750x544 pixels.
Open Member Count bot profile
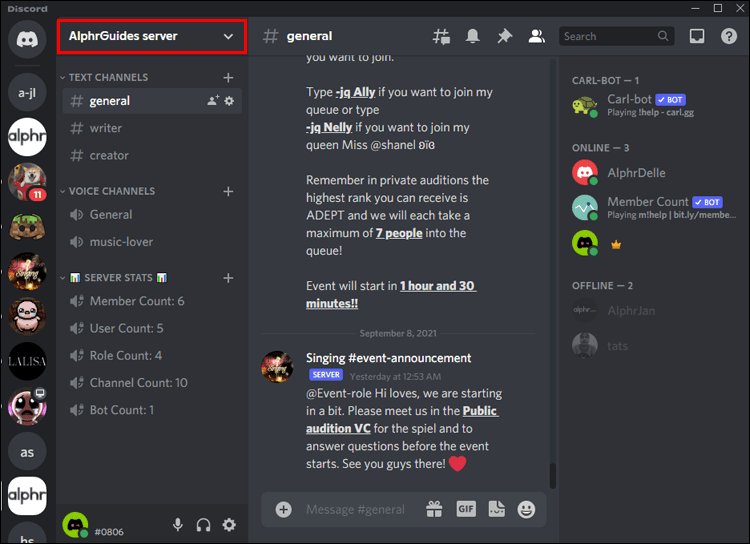pyautogui.click(x=655, y=208)
